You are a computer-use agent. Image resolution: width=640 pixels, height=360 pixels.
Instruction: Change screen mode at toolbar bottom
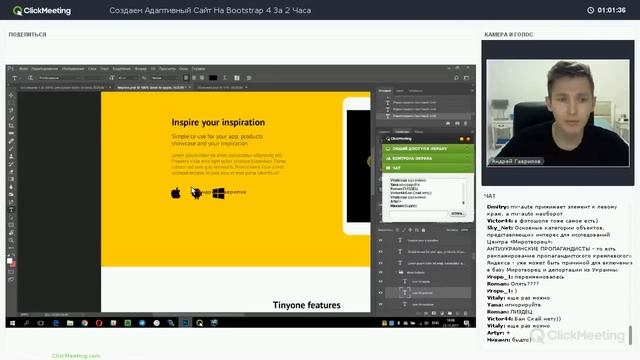coord(11,280)
